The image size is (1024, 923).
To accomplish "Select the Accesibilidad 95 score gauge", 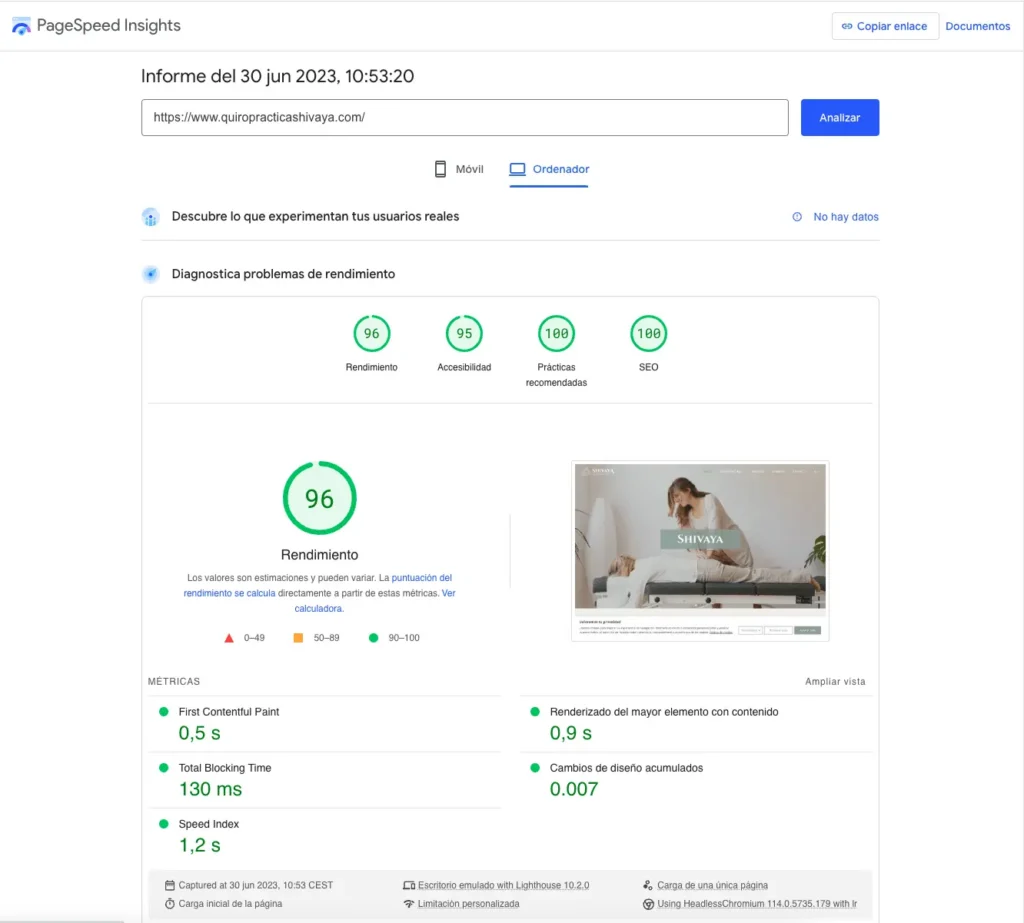I will 464,334.
